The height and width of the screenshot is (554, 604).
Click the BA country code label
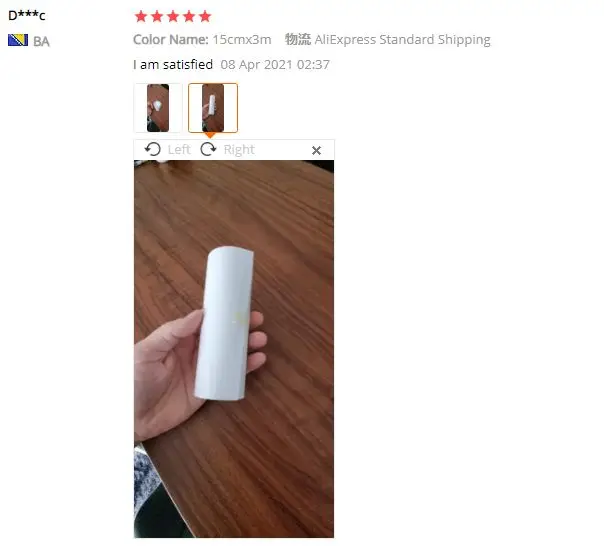(41, 41)
